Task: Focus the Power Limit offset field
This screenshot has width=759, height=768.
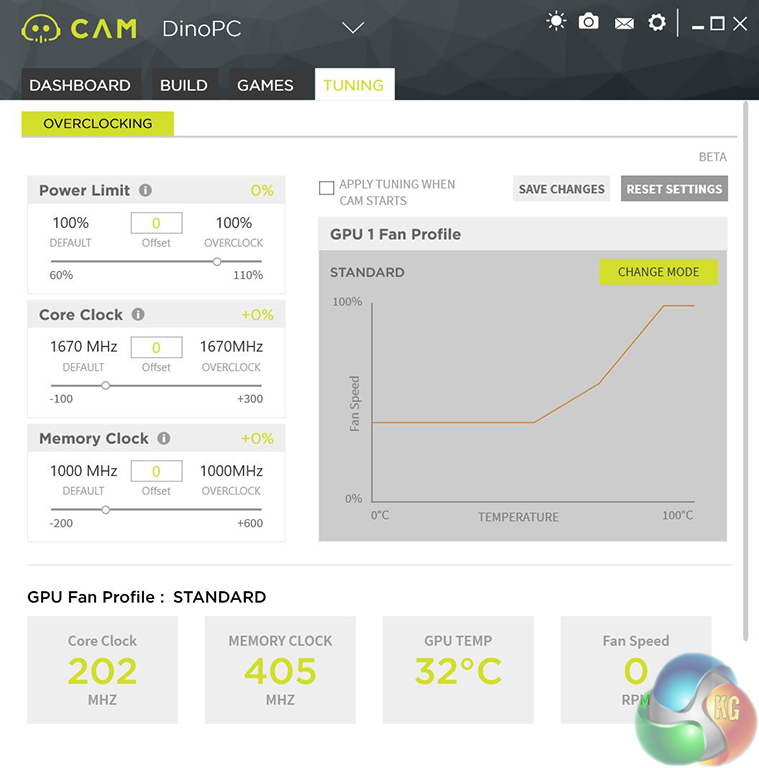Action: pos(156,223)
